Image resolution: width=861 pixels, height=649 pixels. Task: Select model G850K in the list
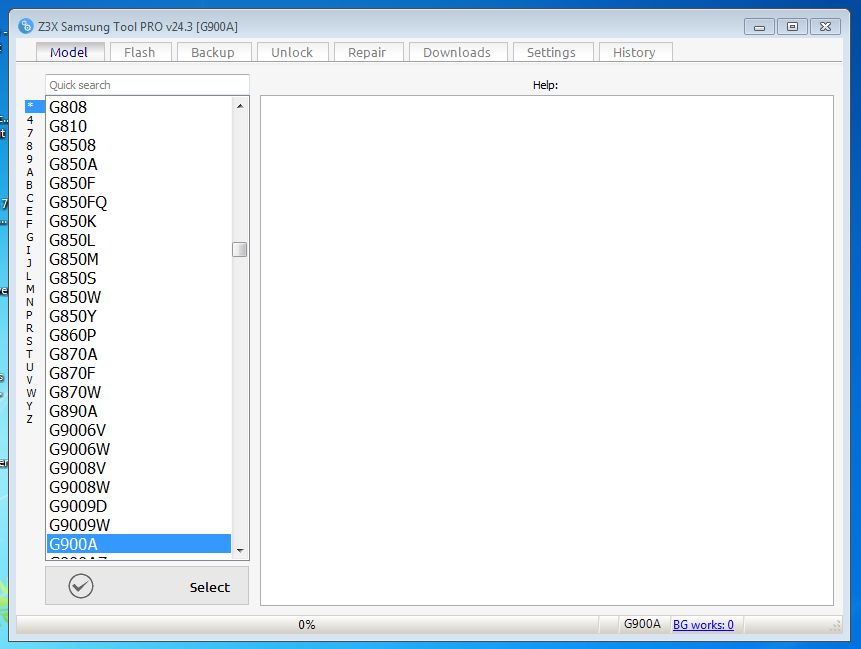click(x=138, y=221)
